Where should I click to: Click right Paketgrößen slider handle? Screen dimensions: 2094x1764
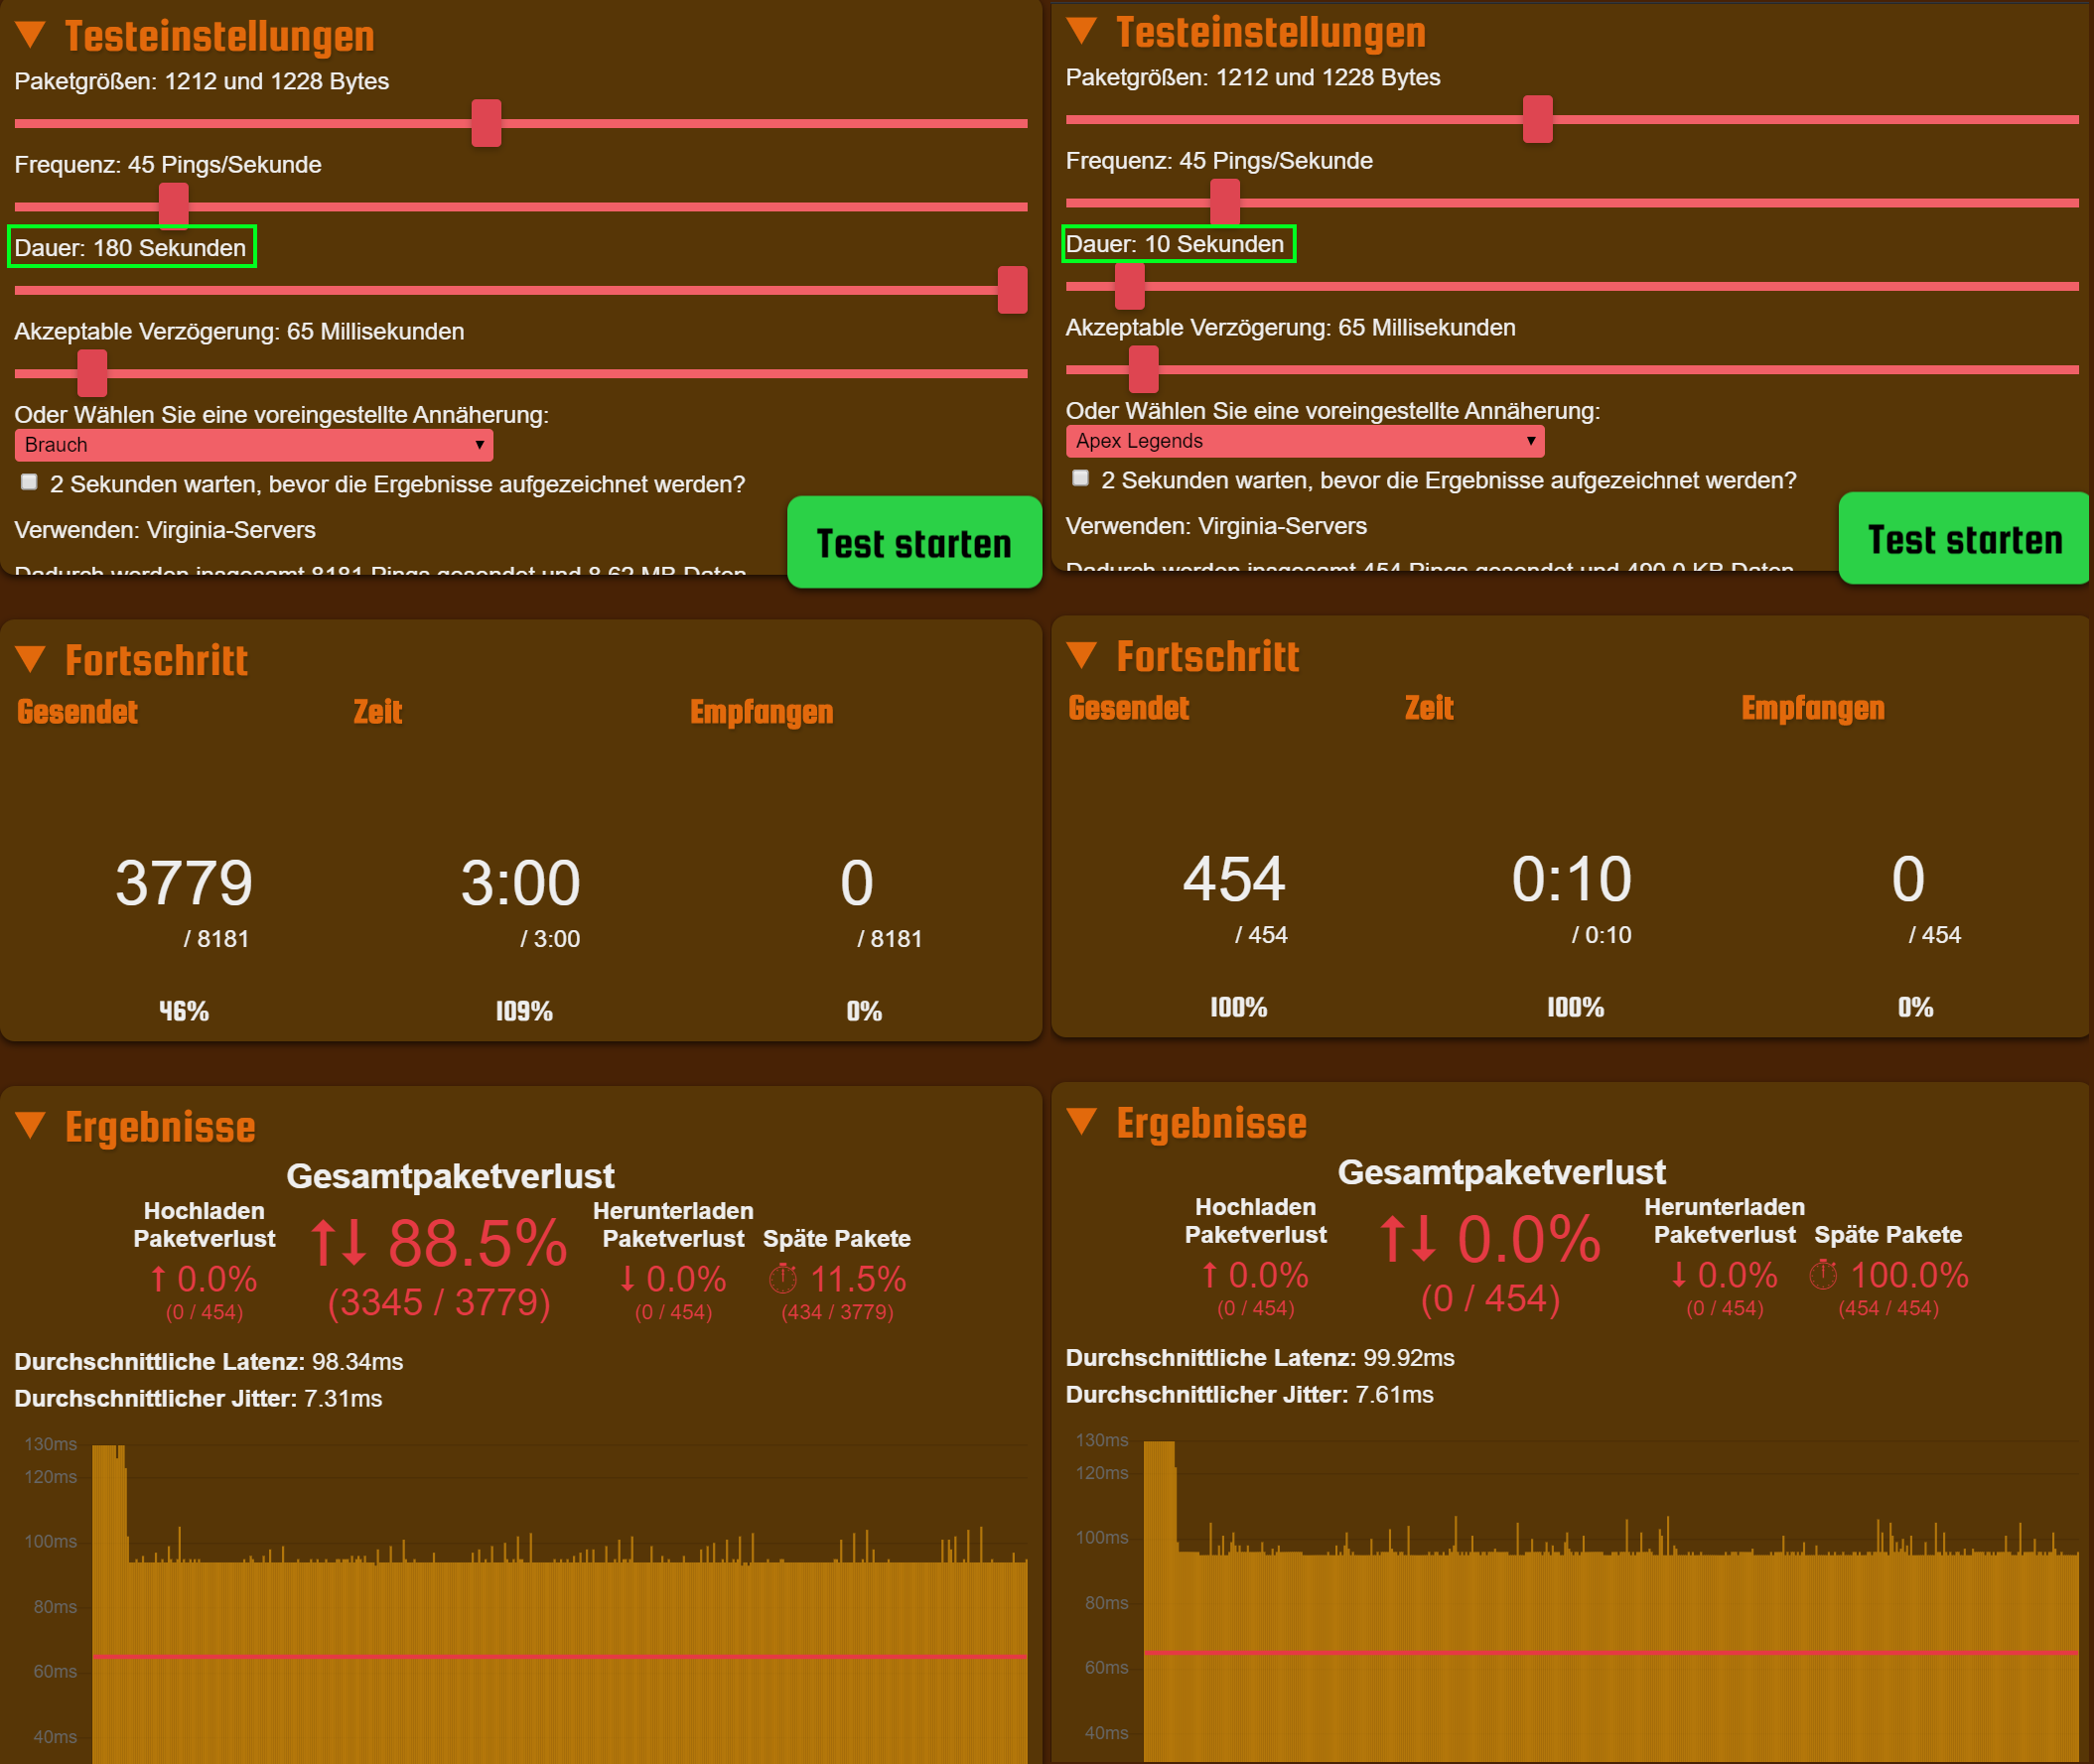1537,119
